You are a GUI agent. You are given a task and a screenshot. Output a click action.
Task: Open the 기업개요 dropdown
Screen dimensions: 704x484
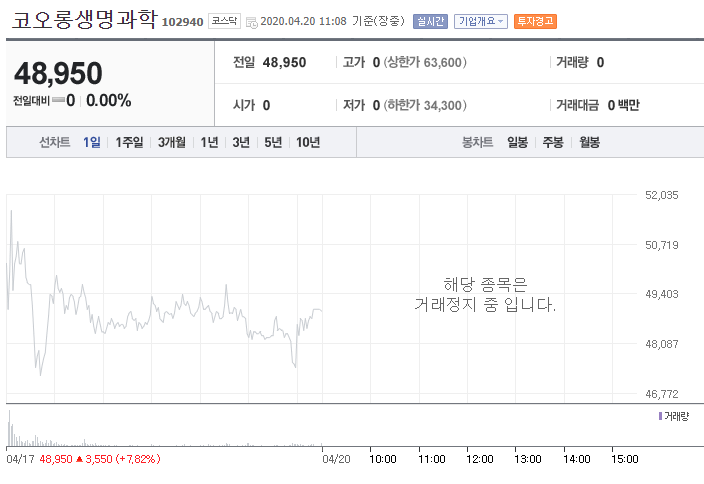click(x=480, y=21)
